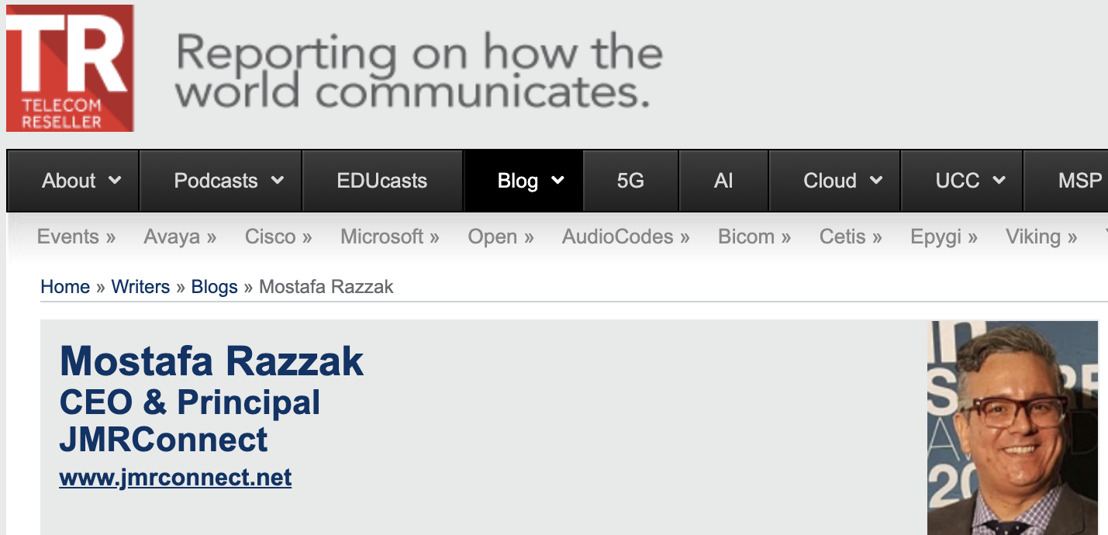This screenshot has width=1108, height=535.
Task: Open the MSP navigation item
Action: click(x=1066, y=181)
